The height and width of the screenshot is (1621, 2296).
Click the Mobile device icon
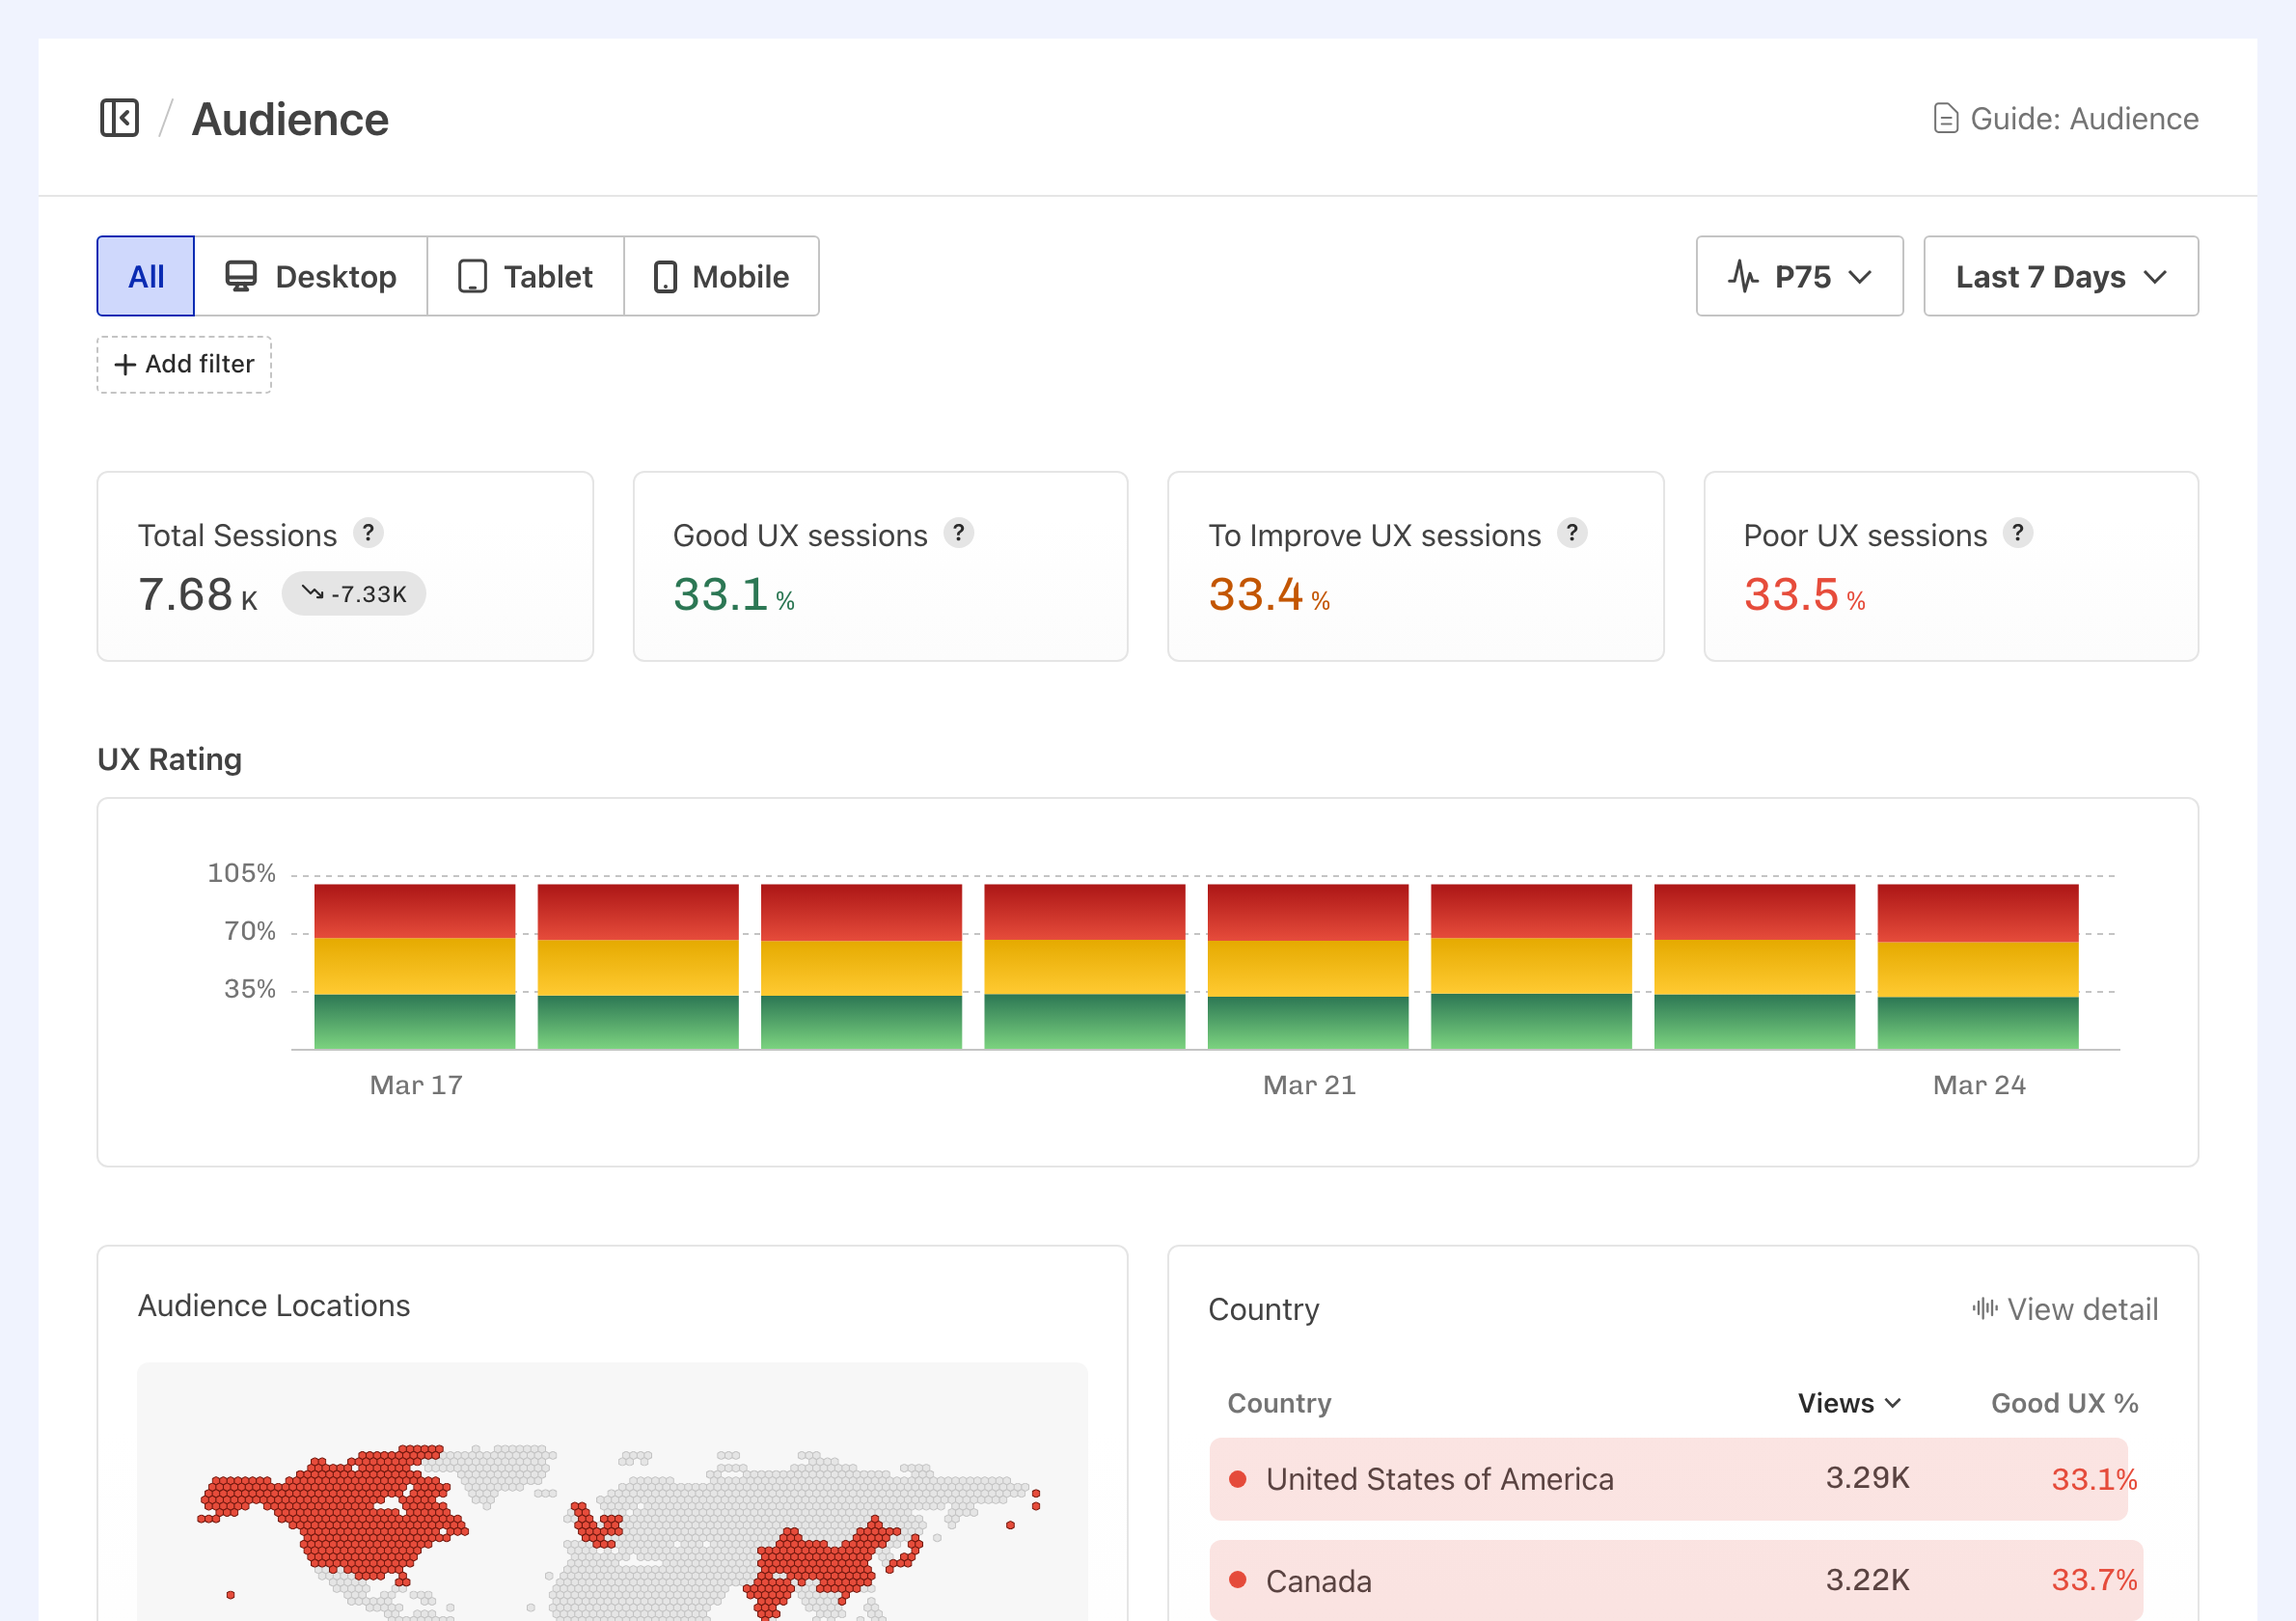tap(664, 276)
